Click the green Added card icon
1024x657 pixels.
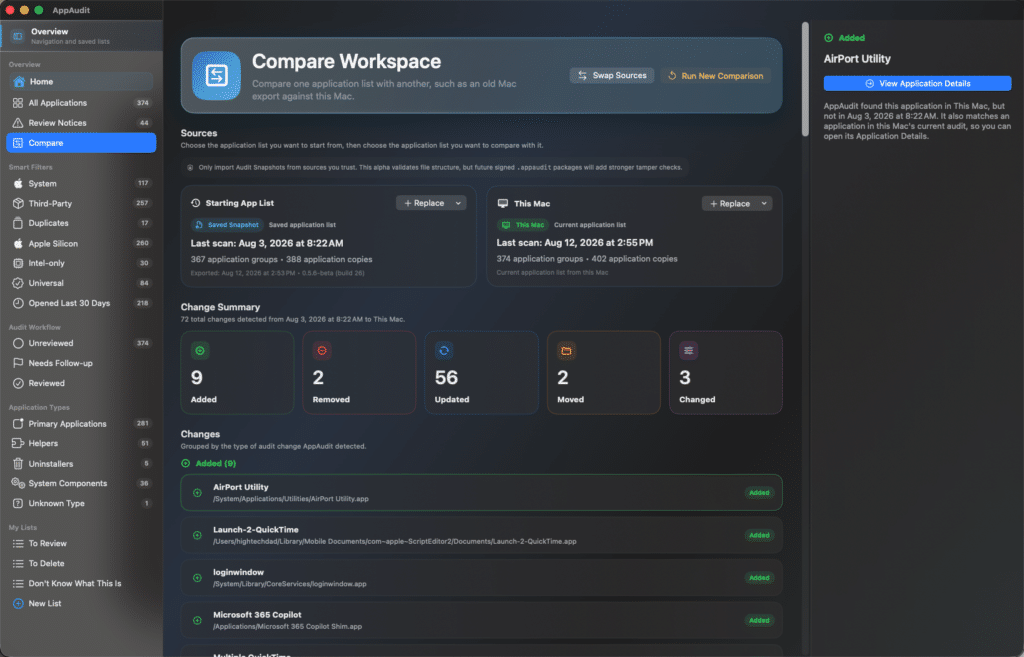point(200,351)
